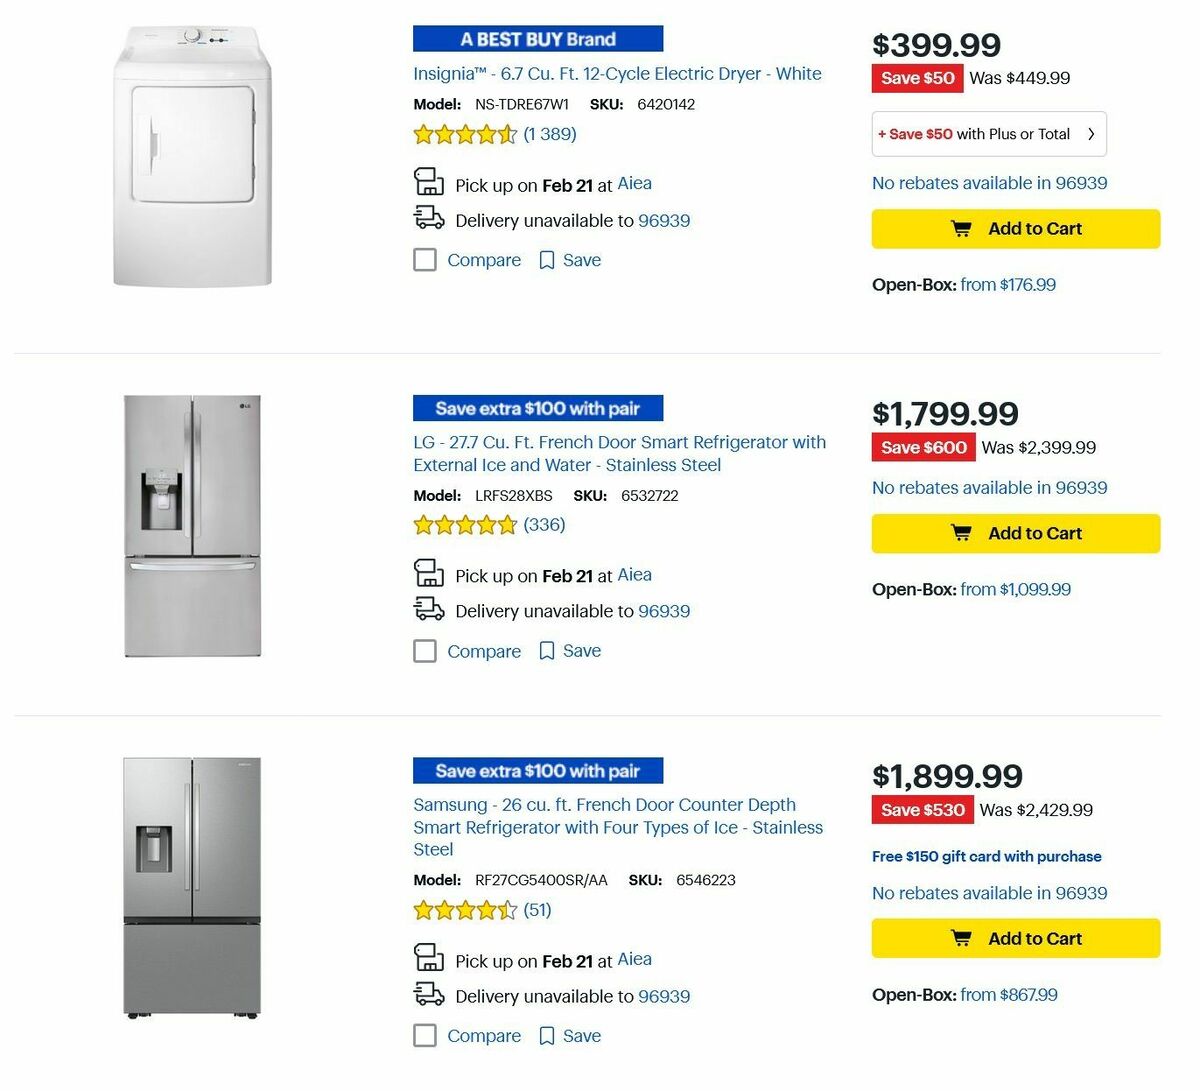This screenshot has width=1200, height=1091.
Task: Select the Save extra $100 with pair banner
Action: coord(538,408)
